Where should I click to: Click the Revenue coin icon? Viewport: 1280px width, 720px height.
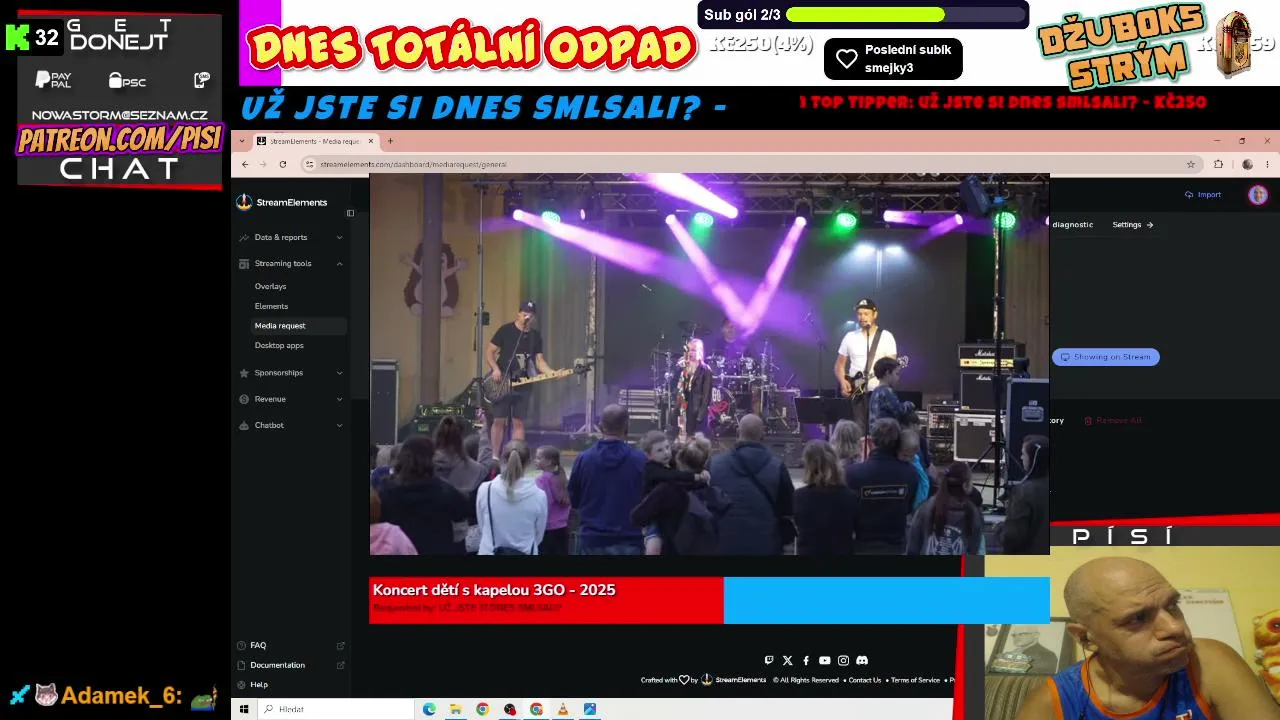(x=244, y=399)
